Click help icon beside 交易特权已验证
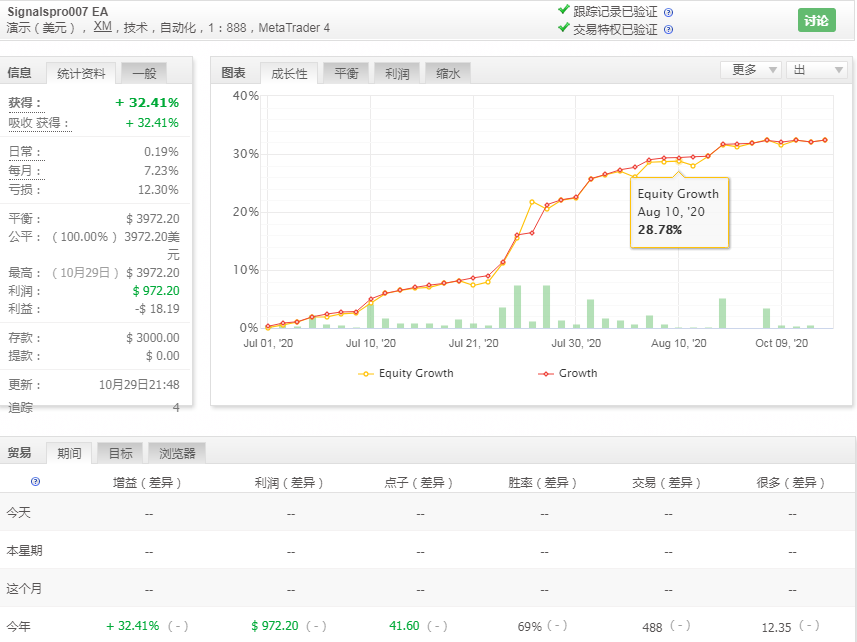 [668, 29]
